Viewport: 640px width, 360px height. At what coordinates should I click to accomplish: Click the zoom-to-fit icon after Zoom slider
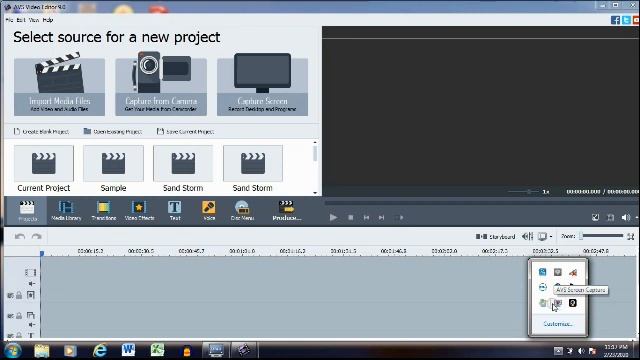[631, 236]
